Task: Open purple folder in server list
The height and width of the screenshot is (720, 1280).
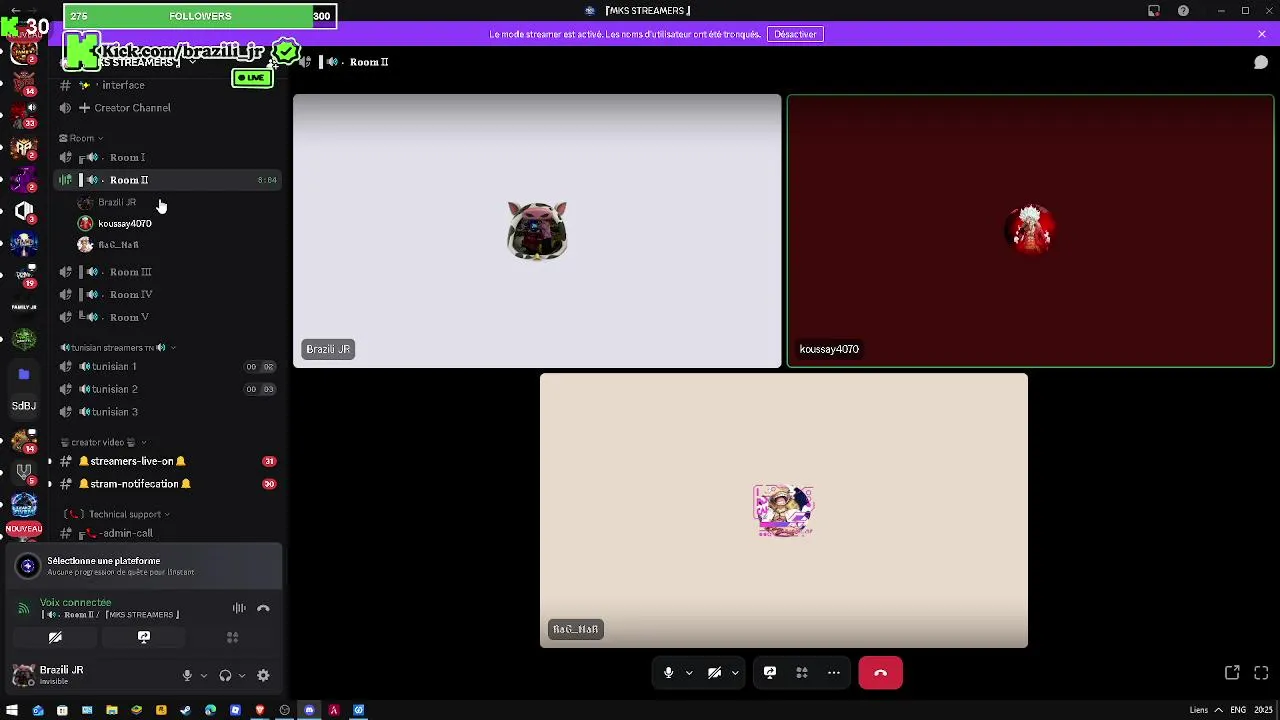Action: 24,374
